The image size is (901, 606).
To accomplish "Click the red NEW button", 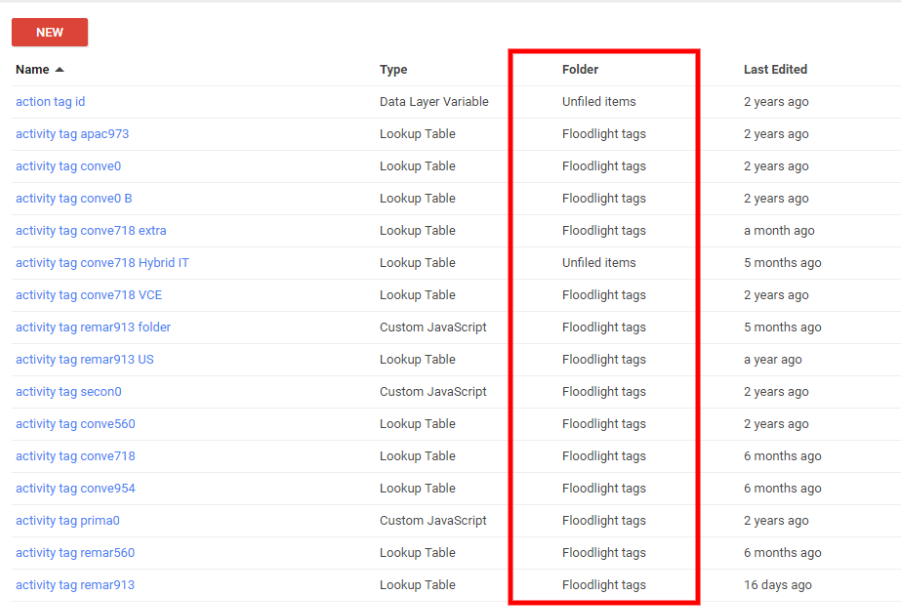I will 49,32.
